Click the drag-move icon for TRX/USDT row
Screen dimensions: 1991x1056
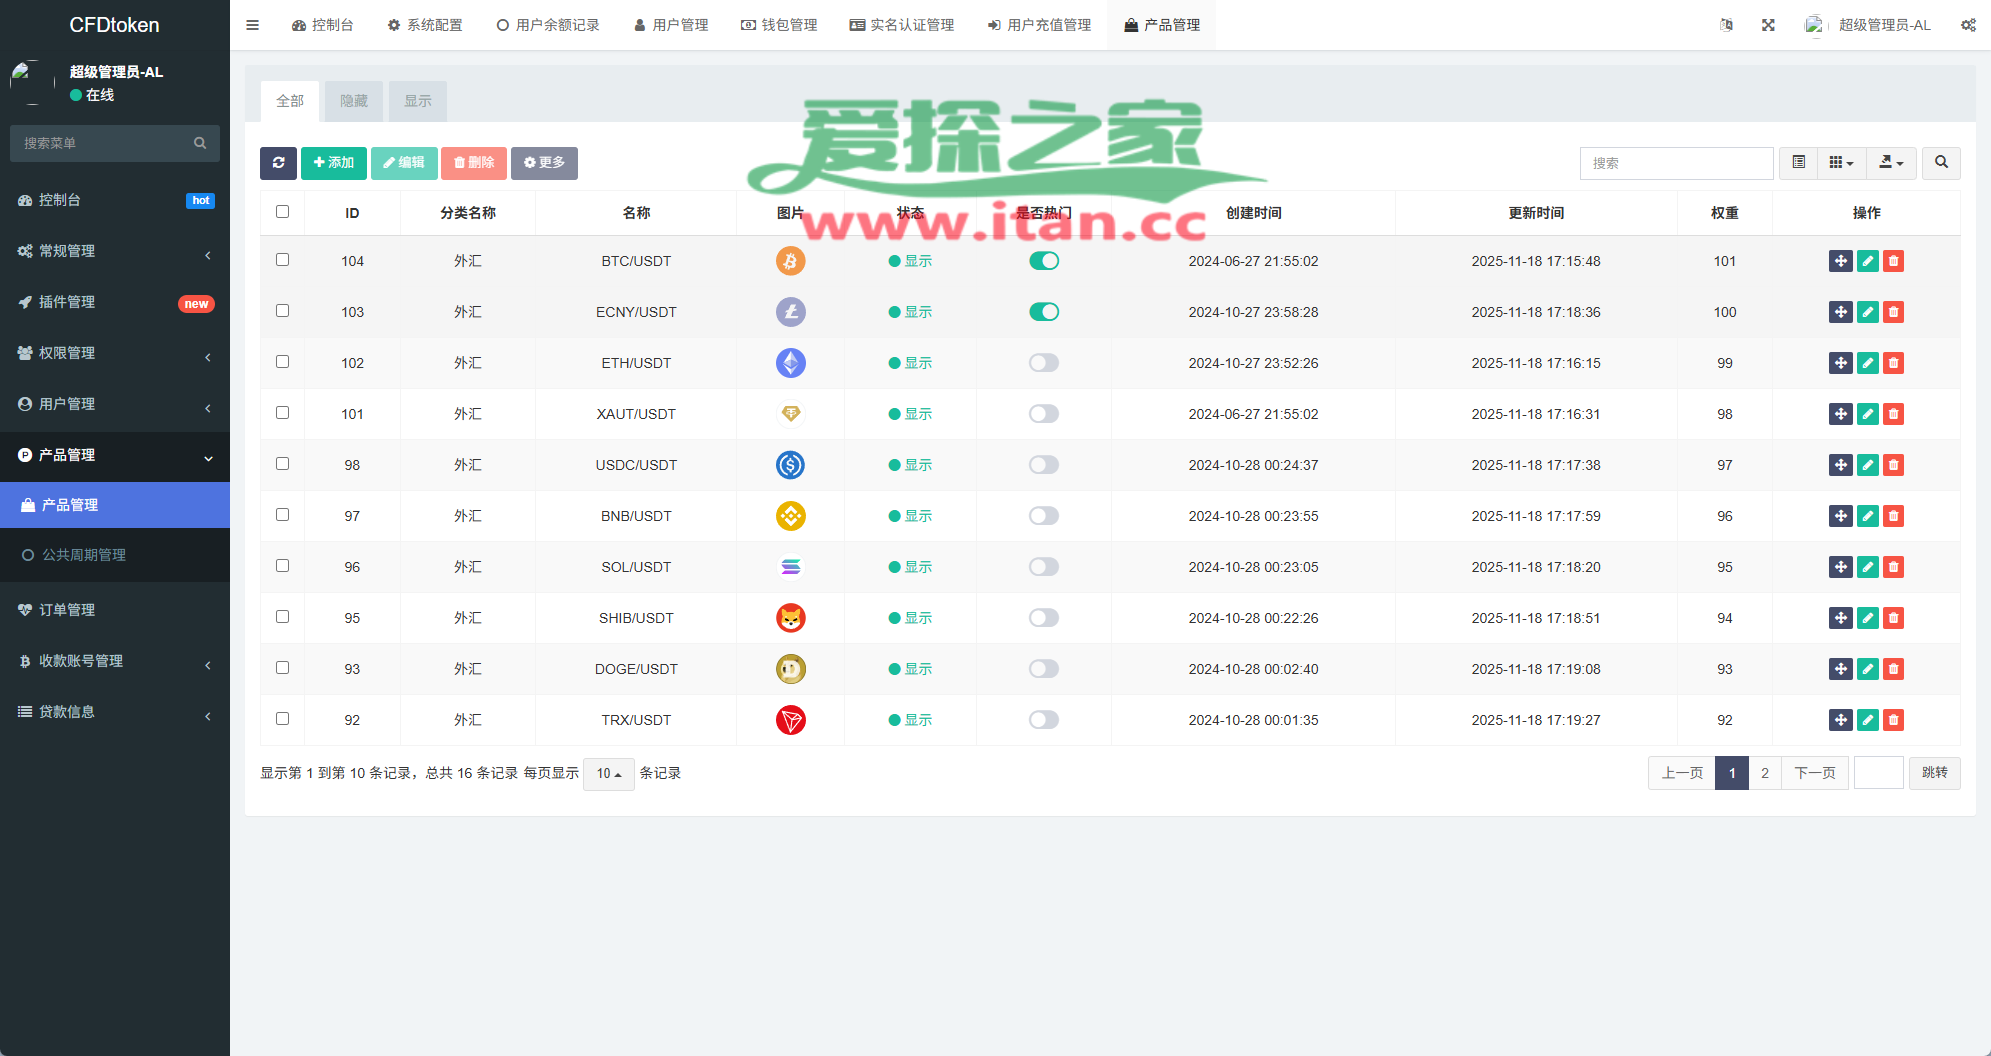(1840, 720)
